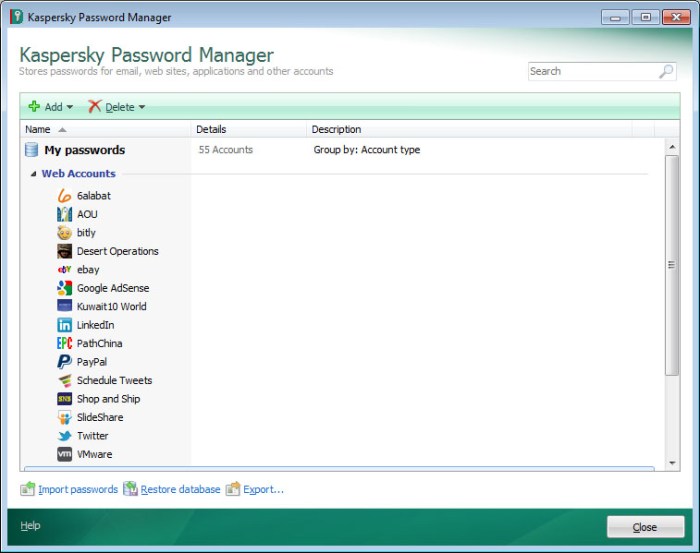Open the Delete dropdown arrow
The width and height of the screenshot is (700, 553).
coord(141,107)
